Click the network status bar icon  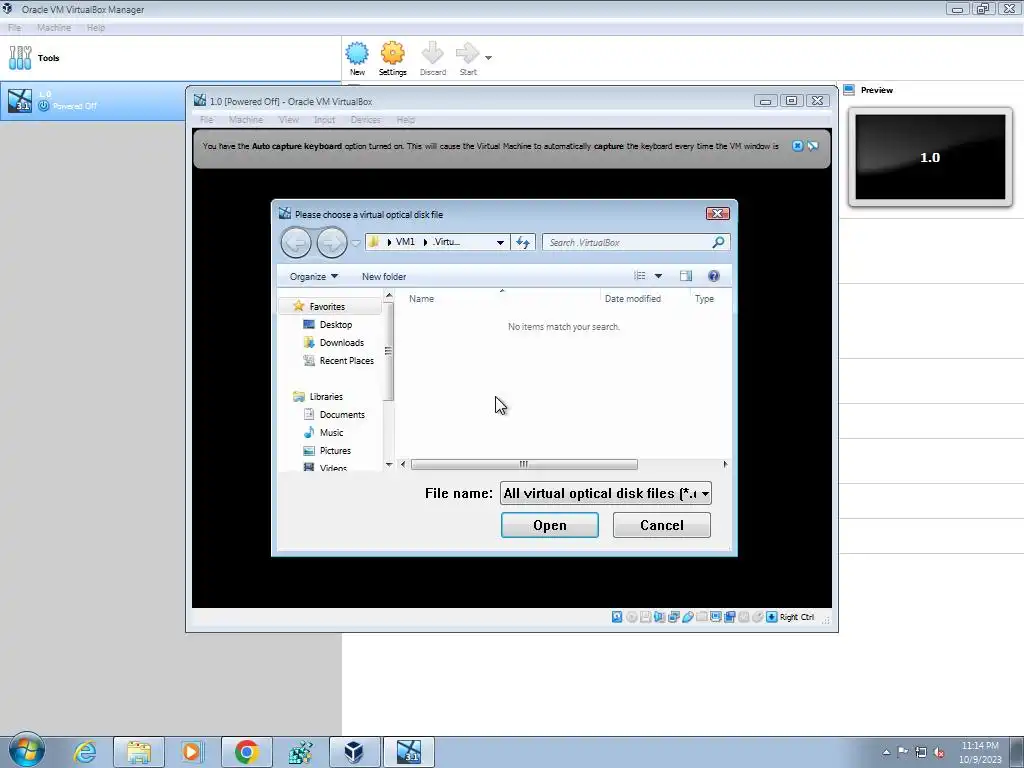(673, 617)
